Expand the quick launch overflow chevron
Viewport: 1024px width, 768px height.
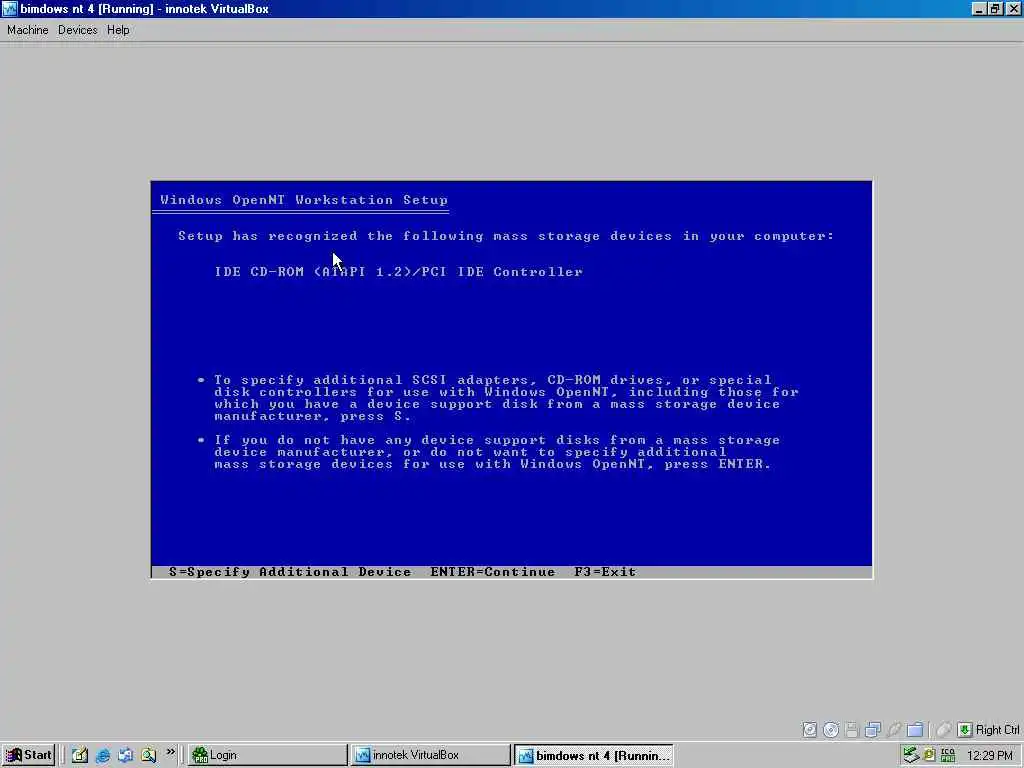[170, 752]
